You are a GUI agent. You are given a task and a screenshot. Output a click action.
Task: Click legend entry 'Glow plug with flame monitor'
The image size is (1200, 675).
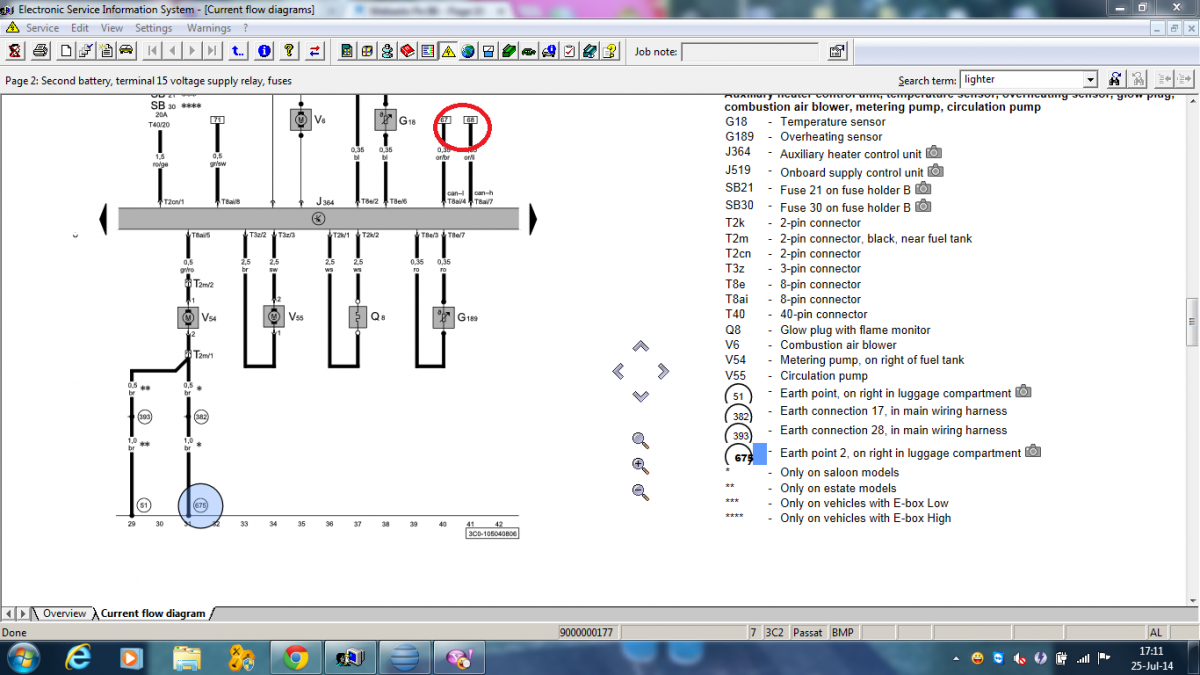click(855, 330)
